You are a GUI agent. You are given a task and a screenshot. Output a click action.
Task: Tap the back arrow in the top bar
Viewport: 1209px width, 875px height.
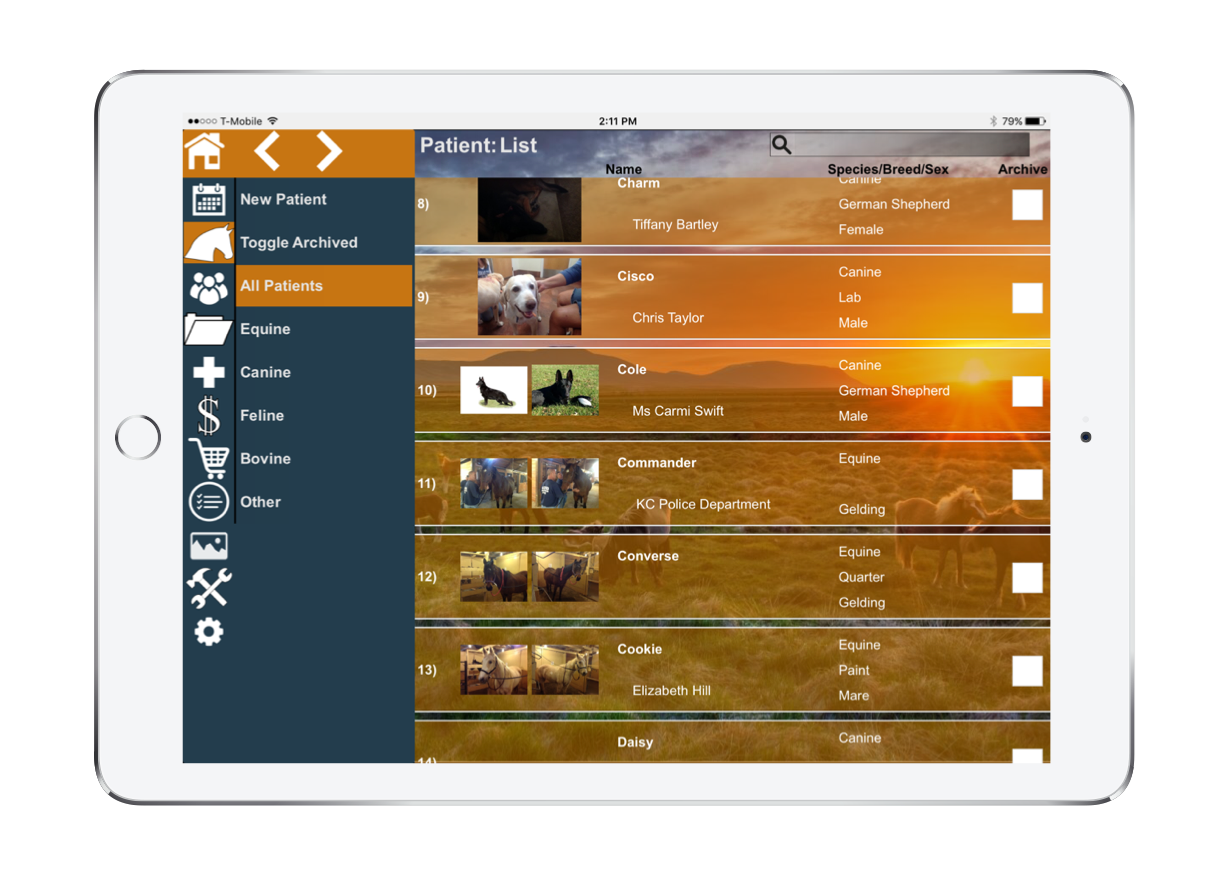(267, 152)
